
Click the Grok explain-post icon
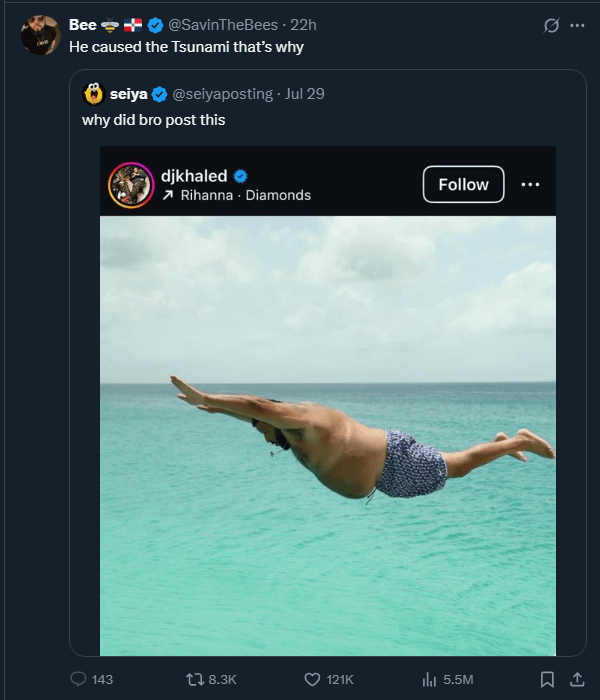coord(551,25)
